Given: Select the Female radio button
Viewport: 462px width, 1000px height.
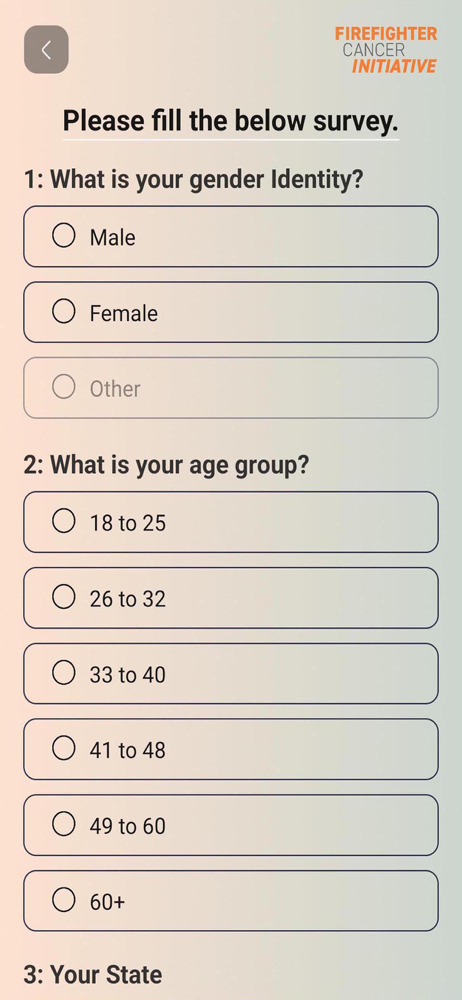Looking at the screenshot, I should (64, 311).
